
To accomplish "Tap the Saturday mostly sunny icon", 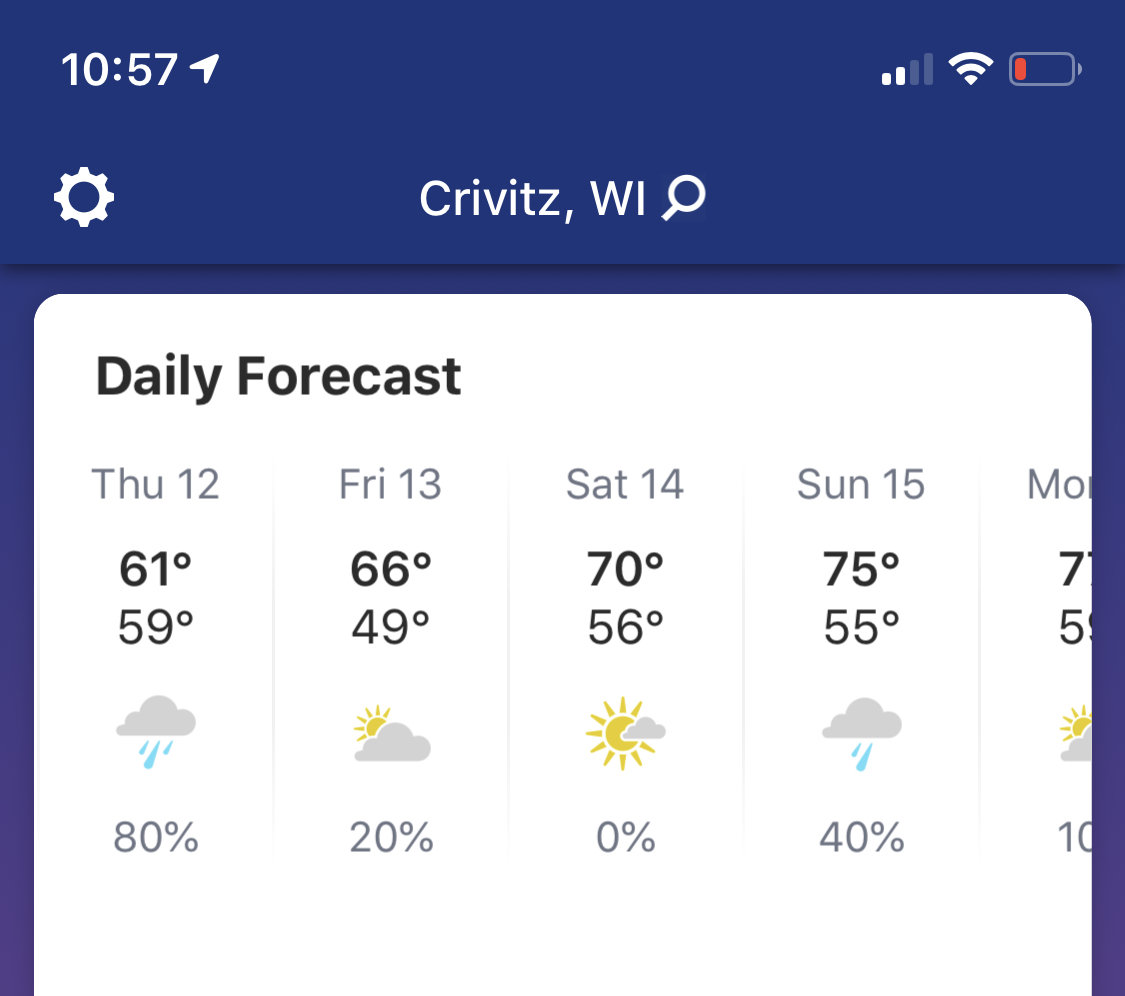I will (625, 733).
